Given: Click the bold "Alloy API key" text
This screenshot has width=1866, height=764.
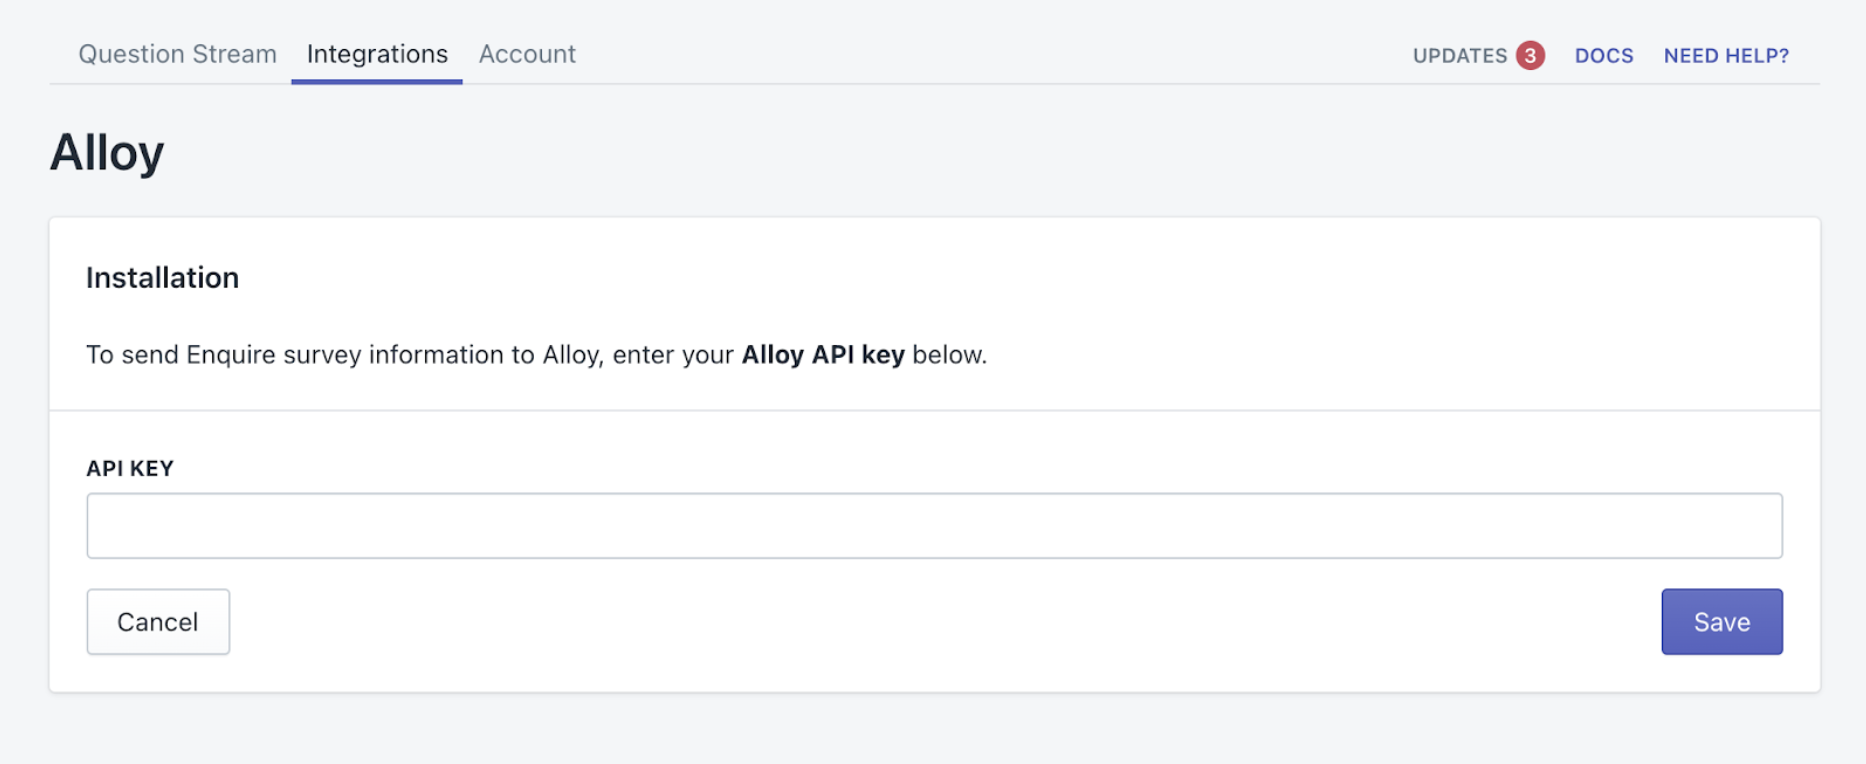Looking at the screenshot, I should (x=822, y=355).
